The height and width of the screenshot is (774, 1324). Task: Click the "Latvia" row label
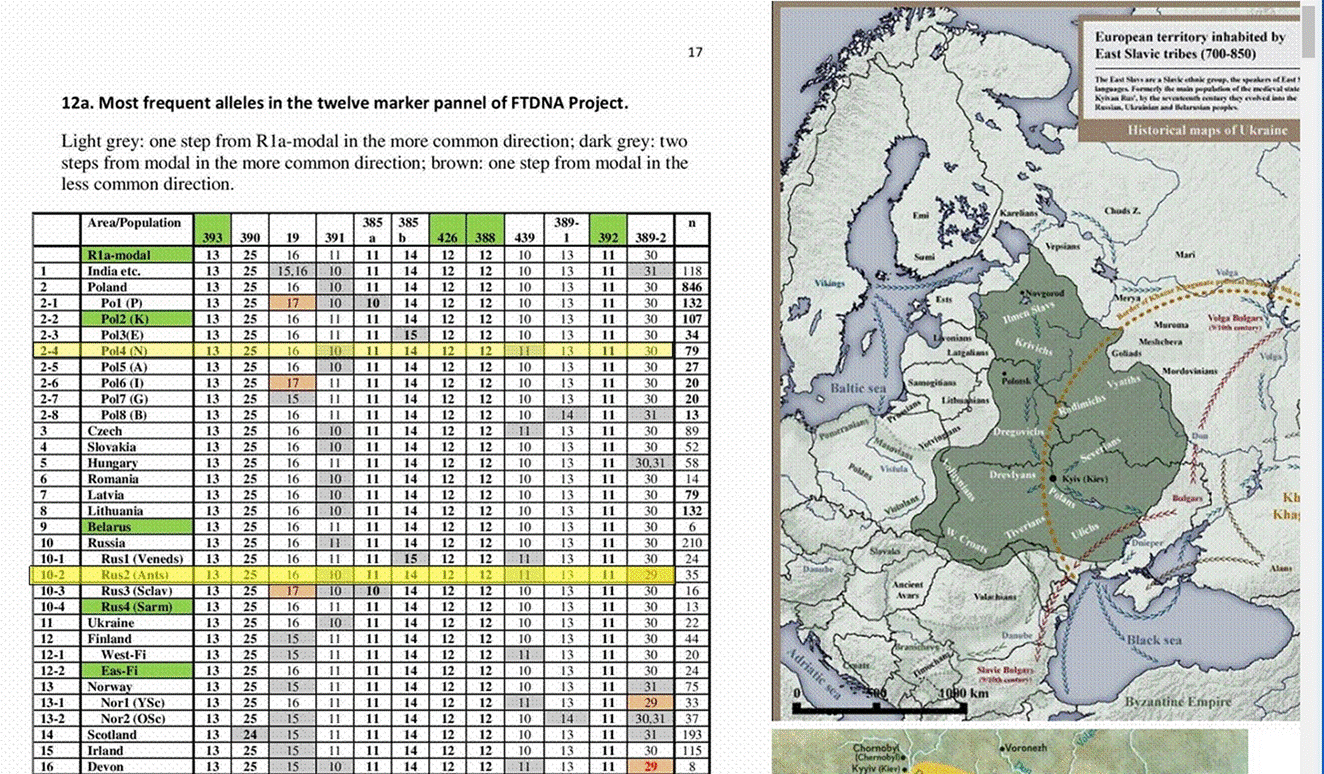click(106, 495)
